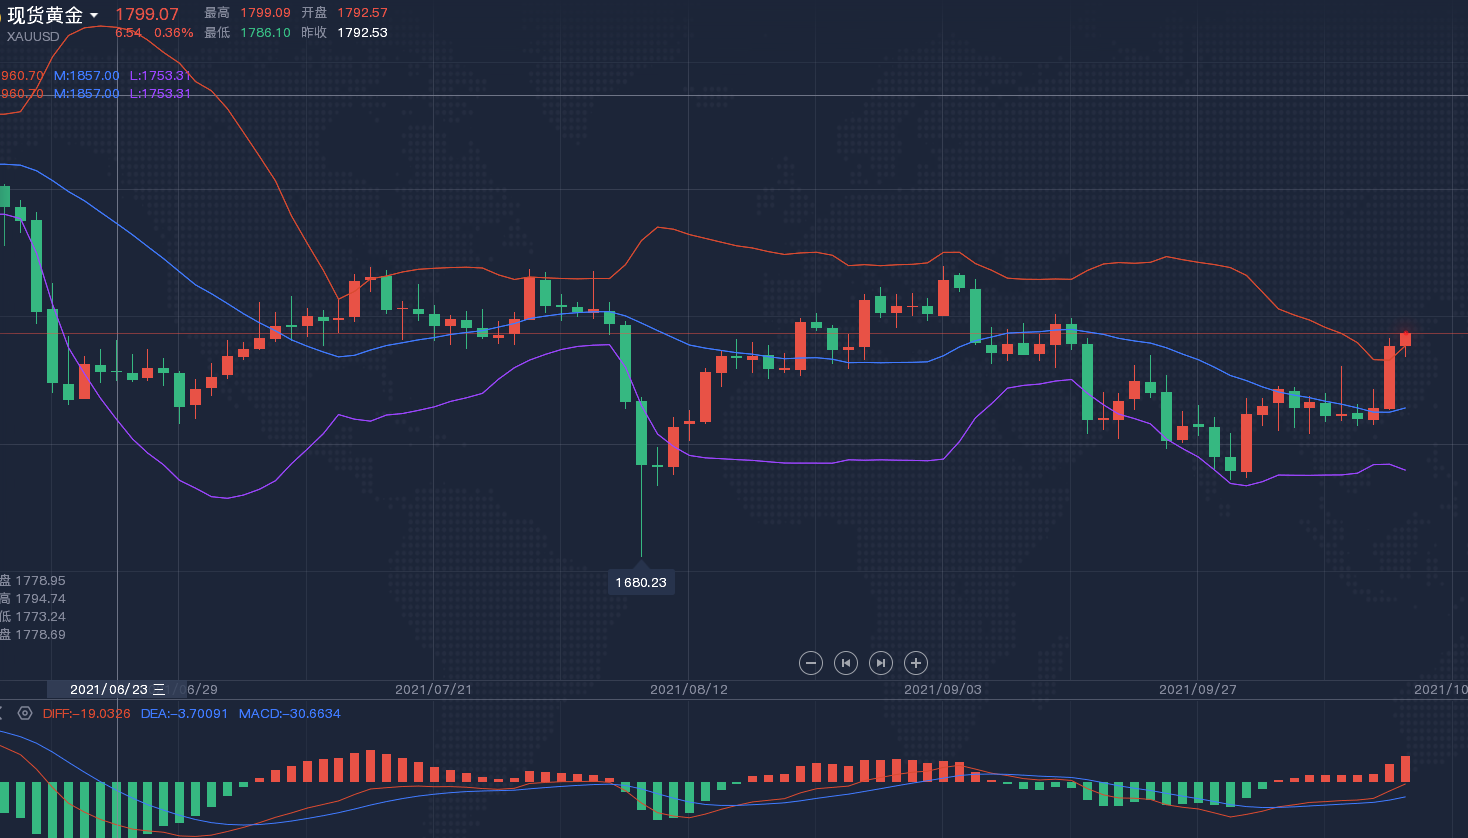Click the DIFF value in MACD legend

[x=87, y=714]
